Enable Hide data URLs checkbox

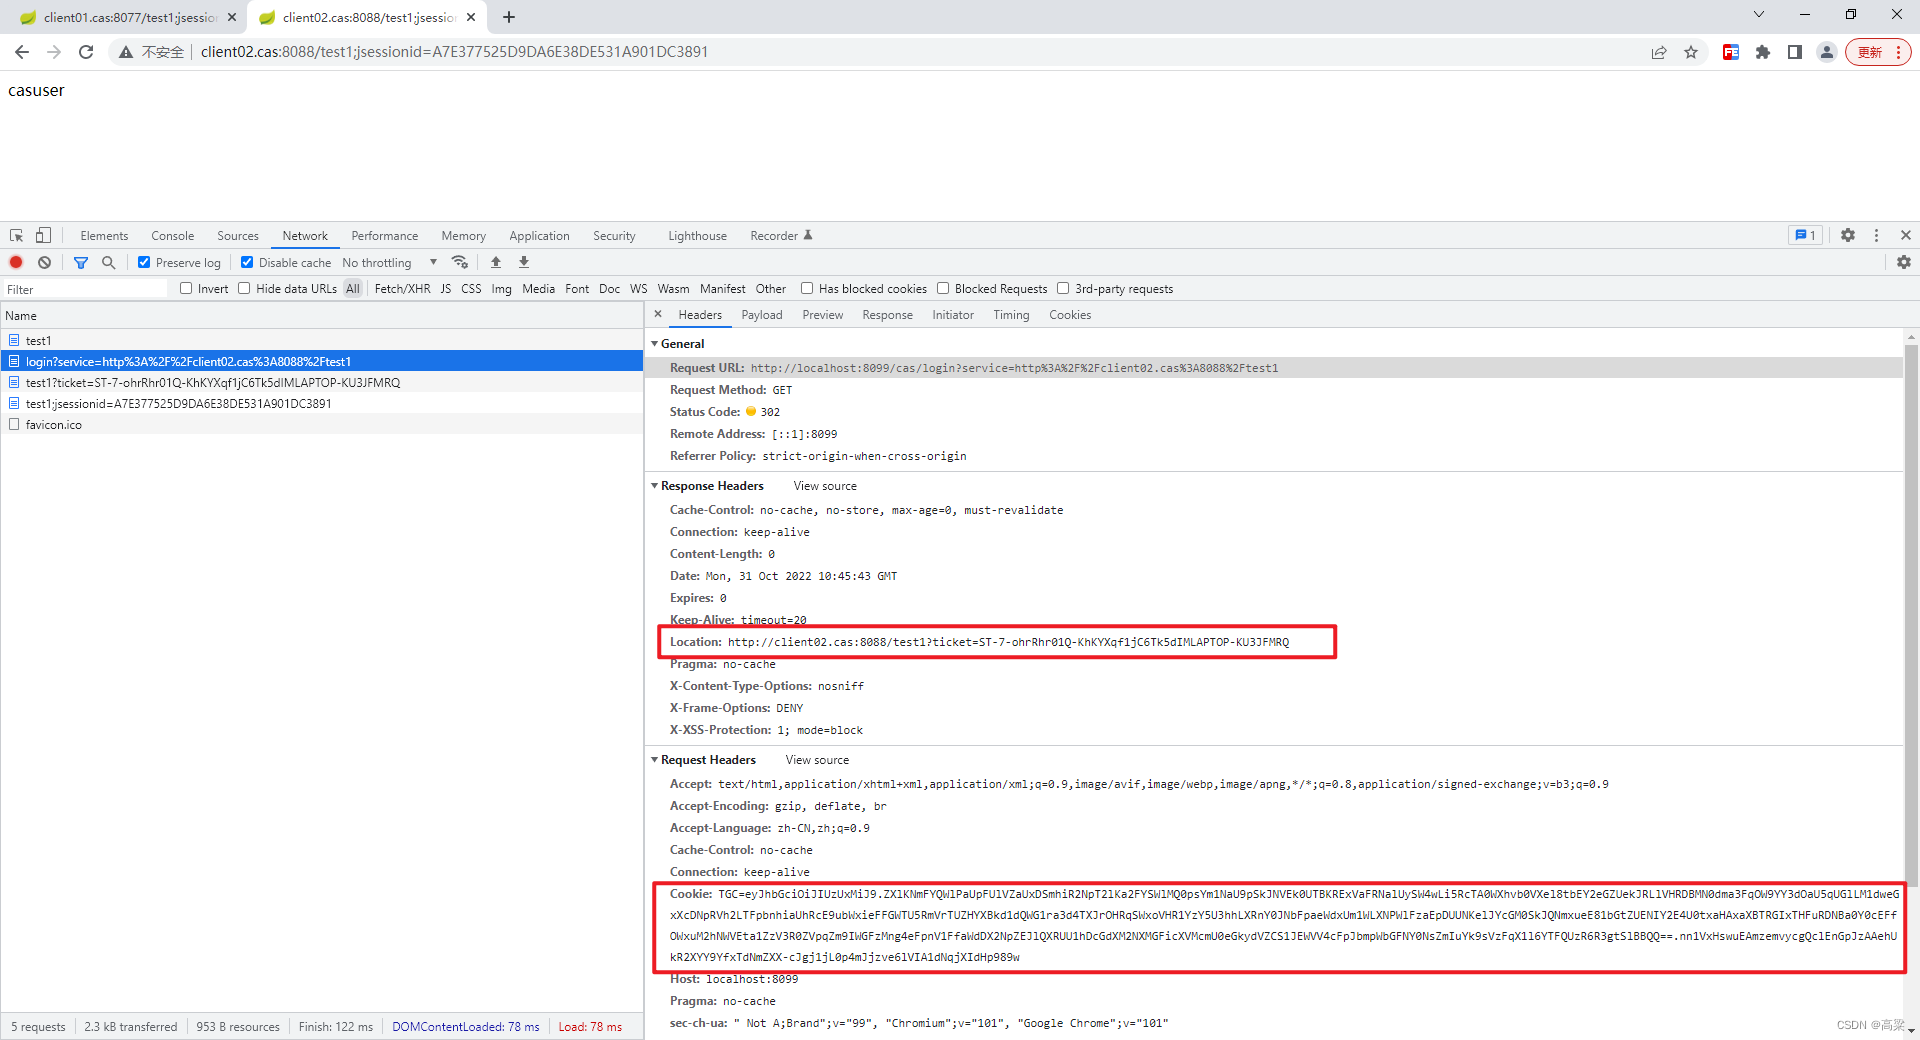click(244, 288)
